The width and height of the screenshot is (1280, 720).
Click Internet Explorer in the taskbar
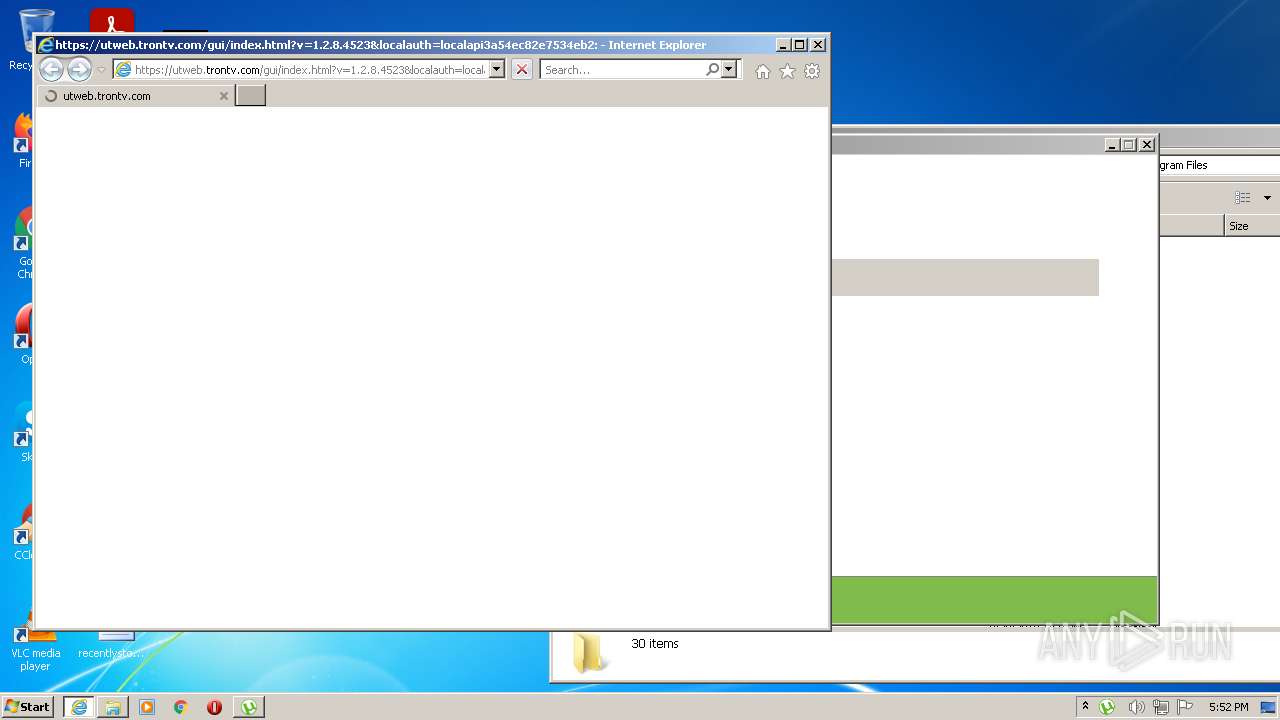pyautogui.click(x=79, y=707)
